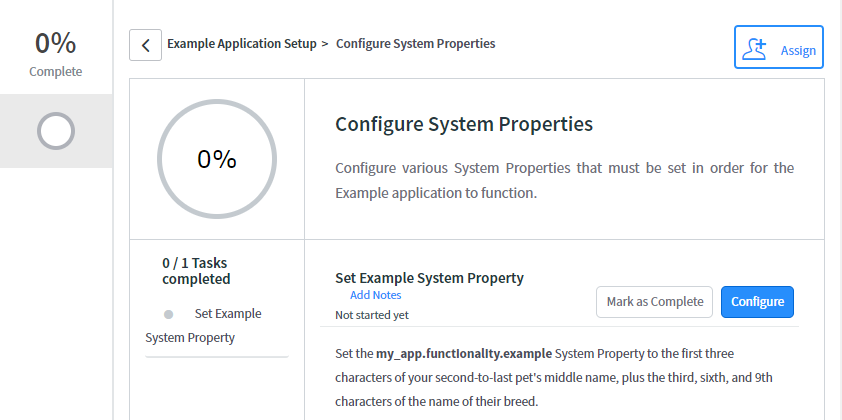Click the Configure System Properties heading
Screen dimensions: 842x420
464,125
